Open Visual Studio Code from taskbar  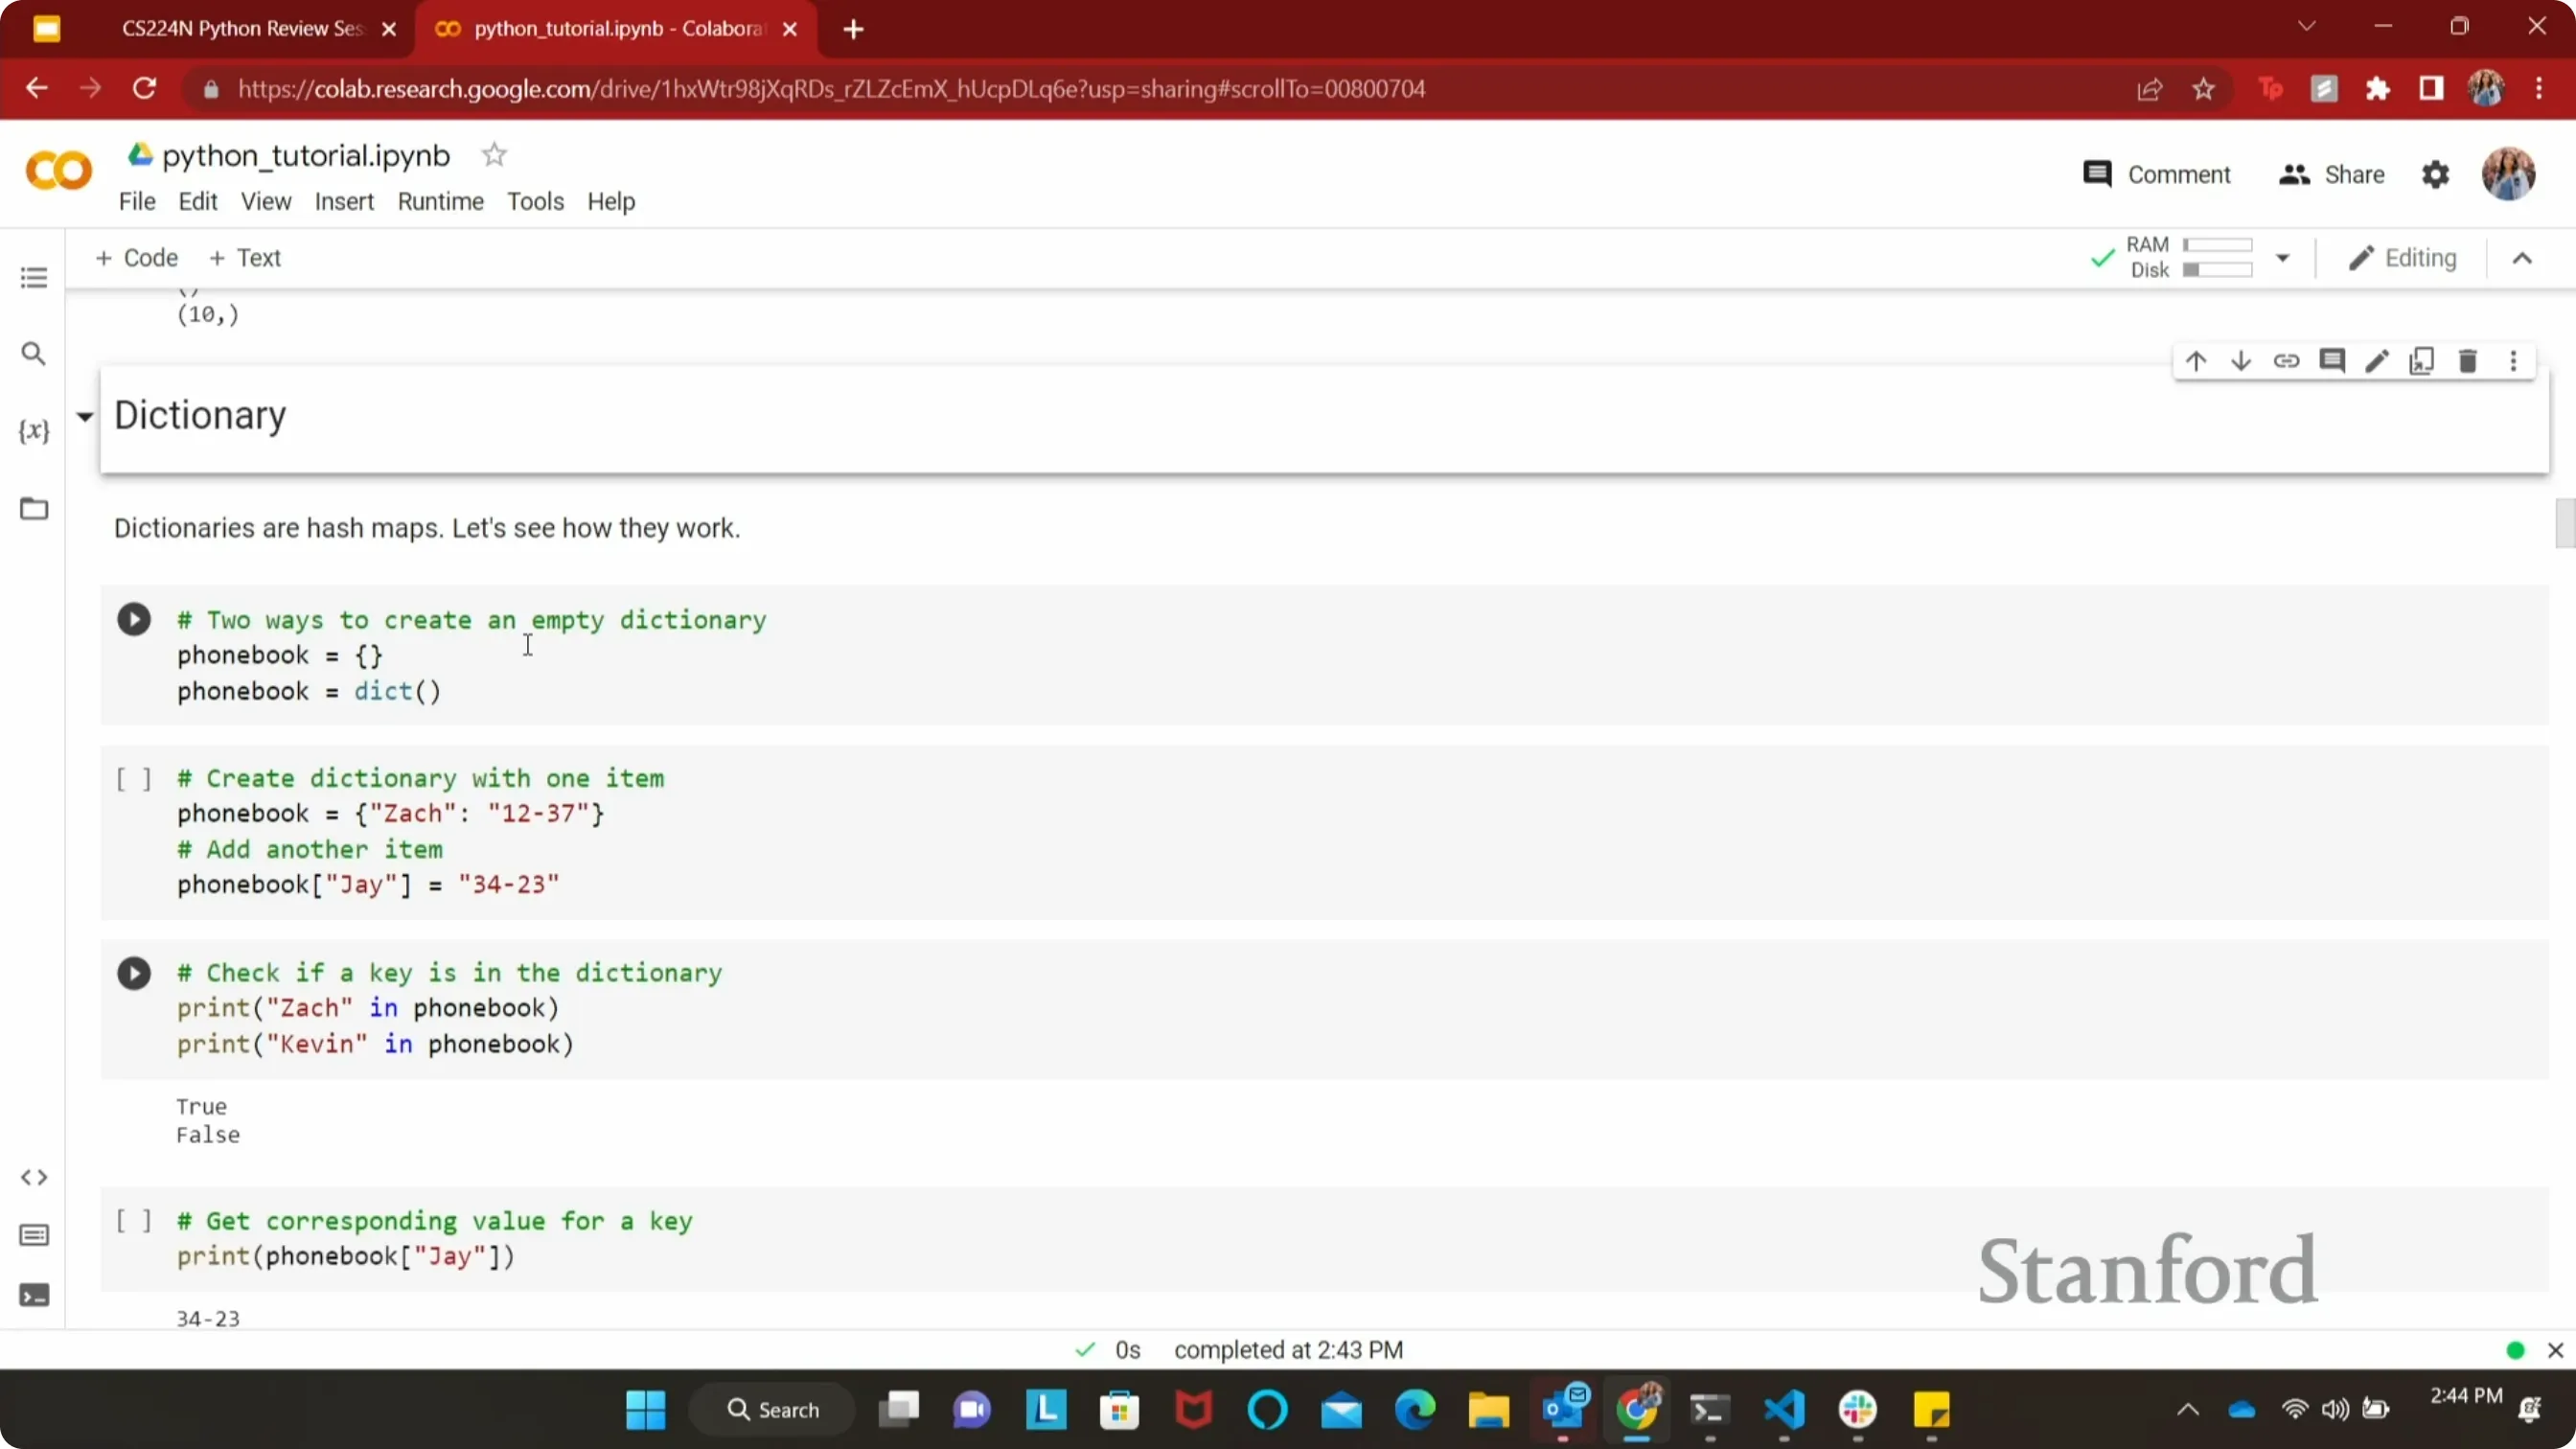point(1785,1410)
